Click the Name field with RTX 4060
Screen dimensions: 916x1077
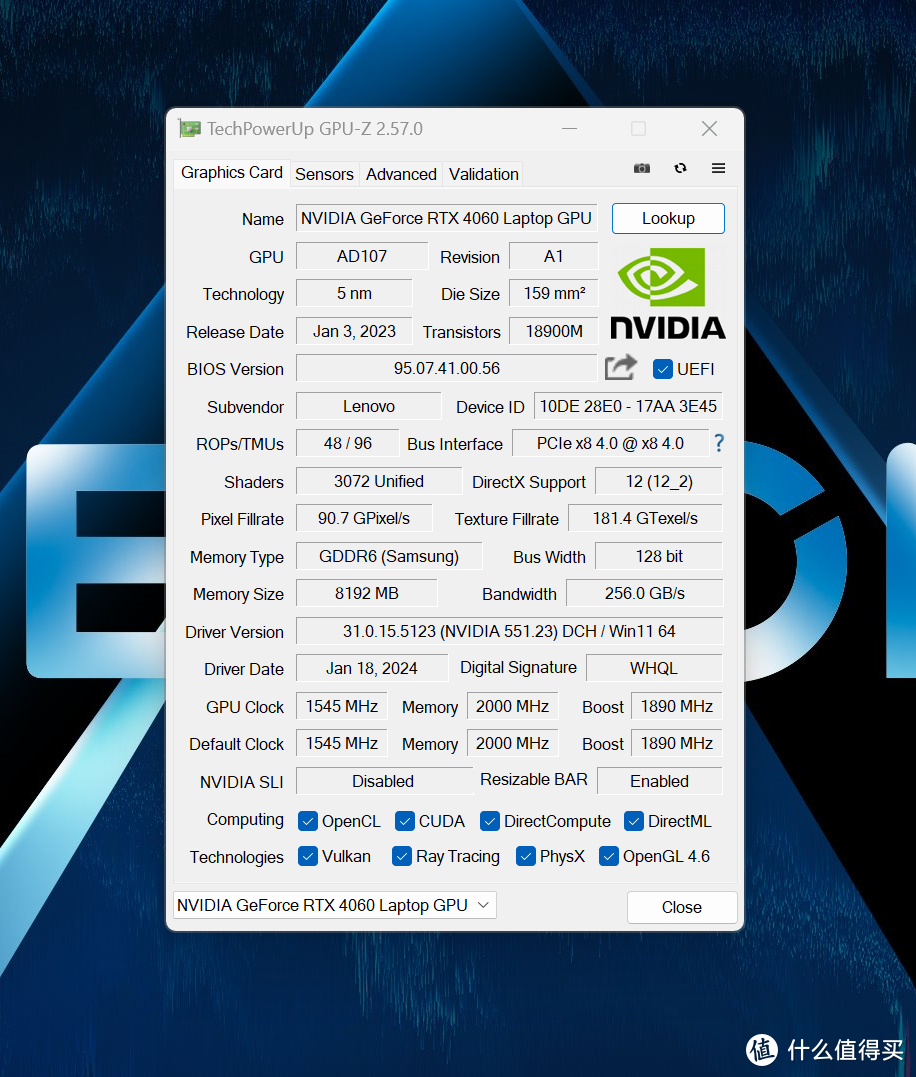pyautogui.click(x=446, y=218)
